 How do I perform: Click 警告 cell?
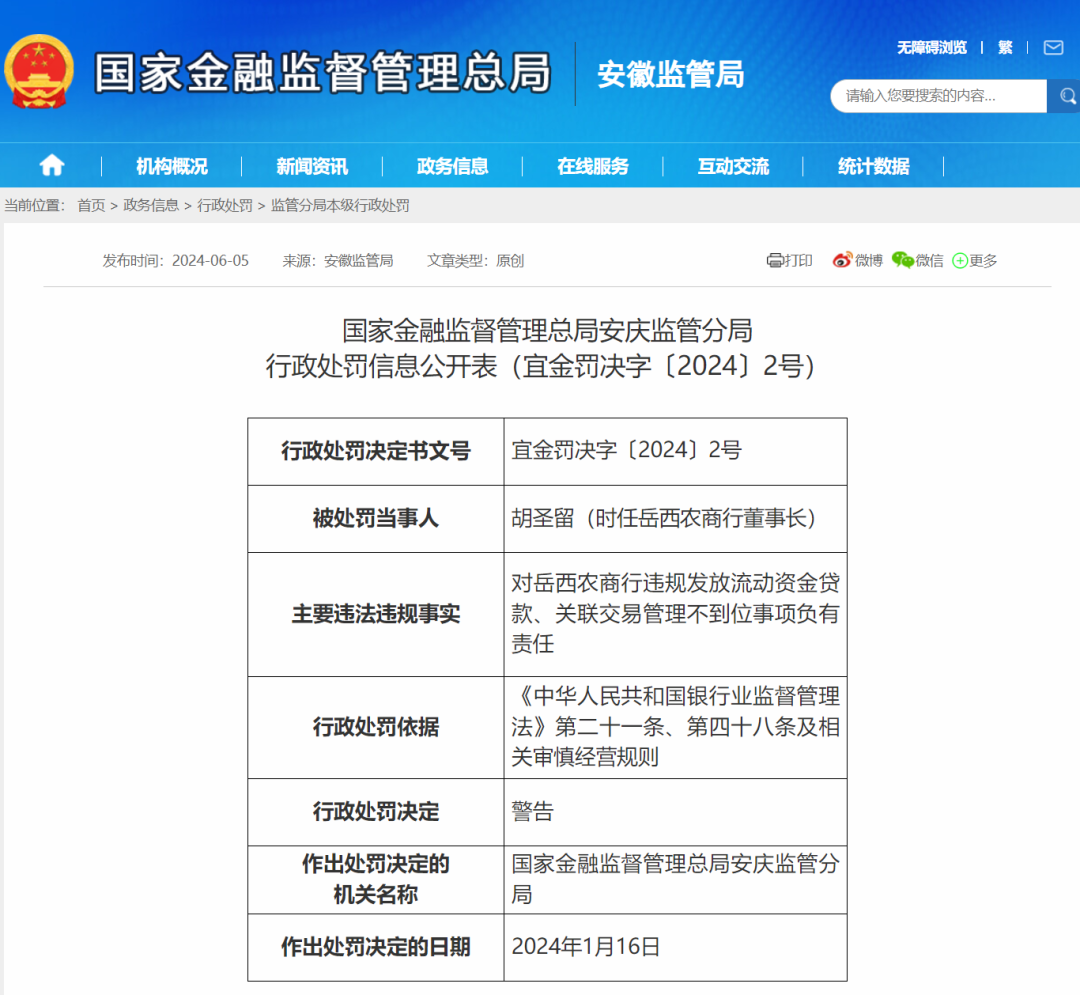pos(676,812)
